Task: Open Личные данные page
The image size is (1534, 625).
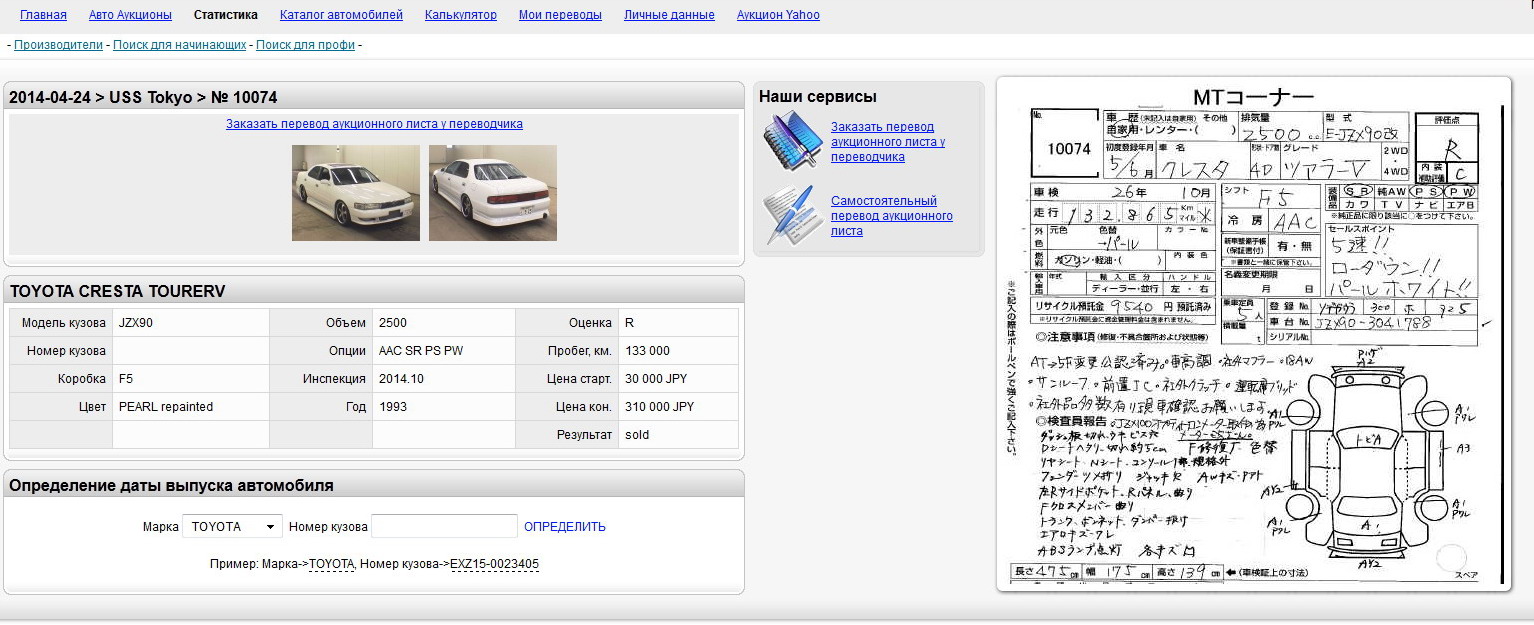Action: coord(669,15)
